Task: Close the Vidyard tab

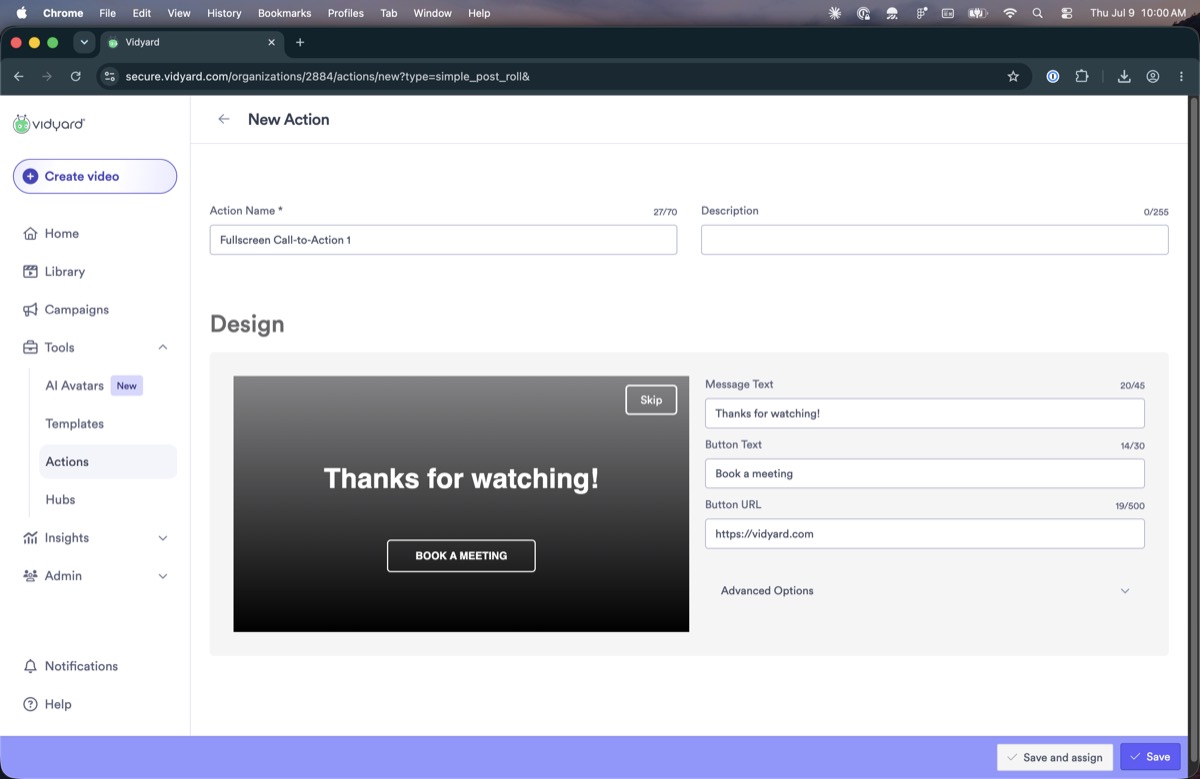Action: (272, 42)
